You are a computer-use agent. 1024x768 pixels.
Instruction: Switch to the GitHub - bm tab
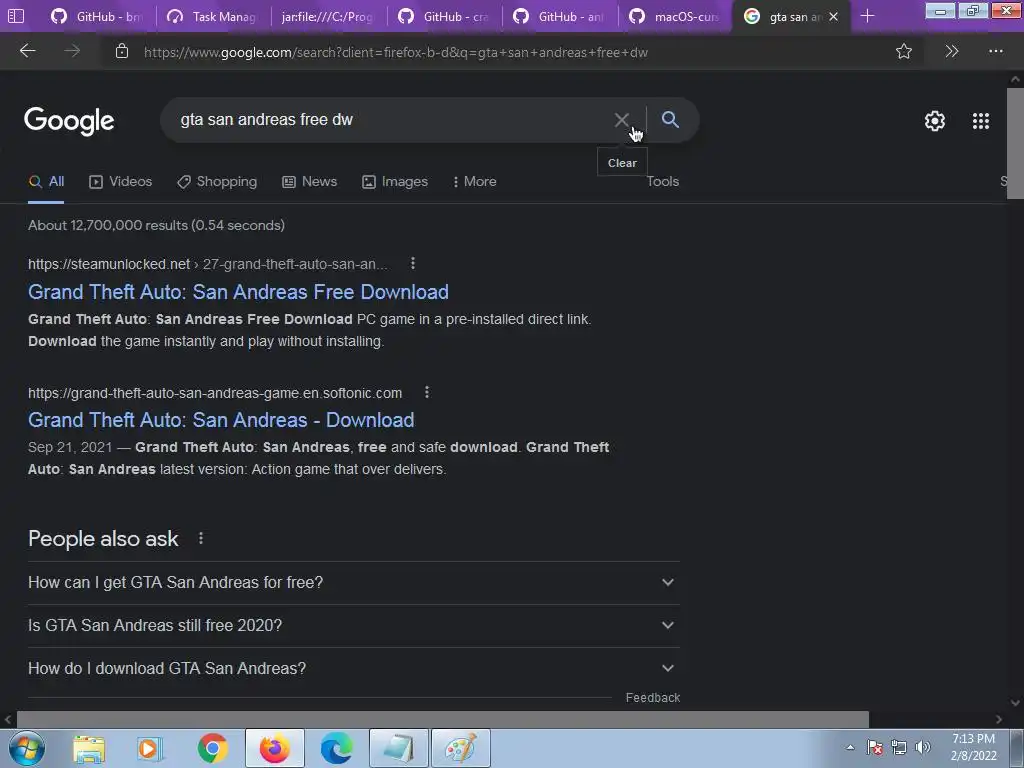click(x=97, y=16)
